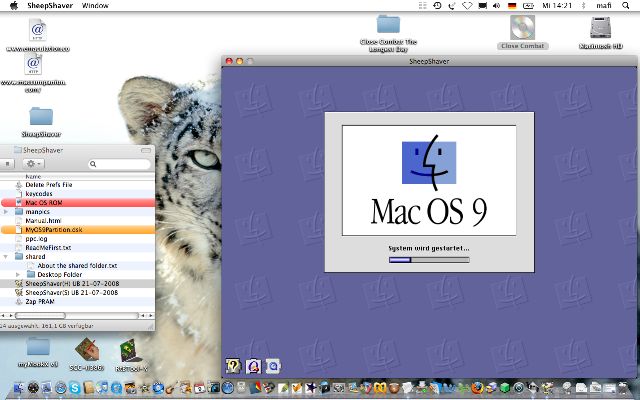Screen dimensions: 640x400
Task: Open German flag input source menu
Action: point(512,6)
